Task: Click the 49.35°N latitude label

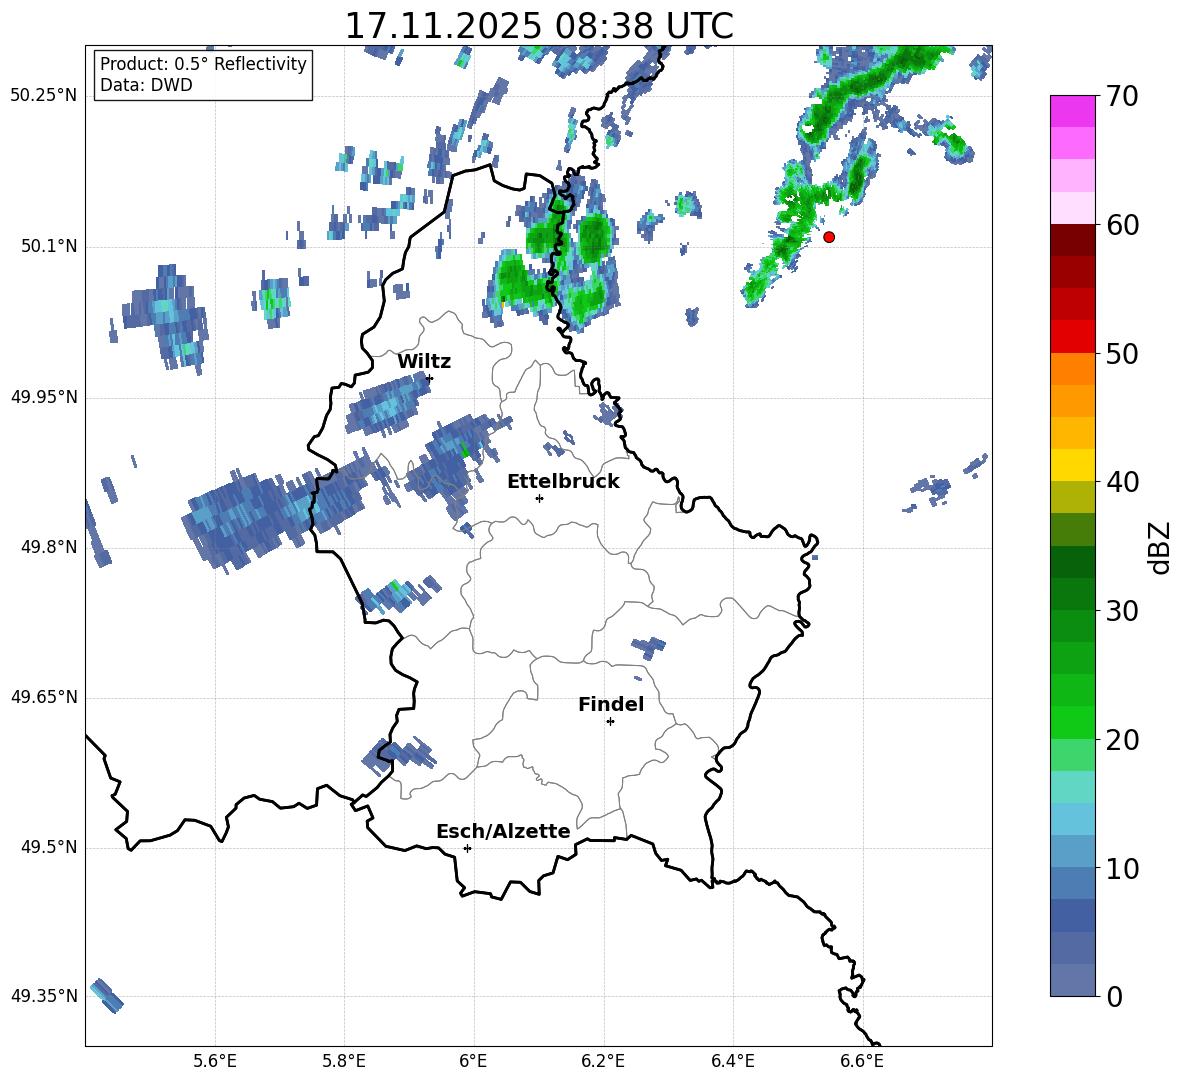Action: click(44, 996)
